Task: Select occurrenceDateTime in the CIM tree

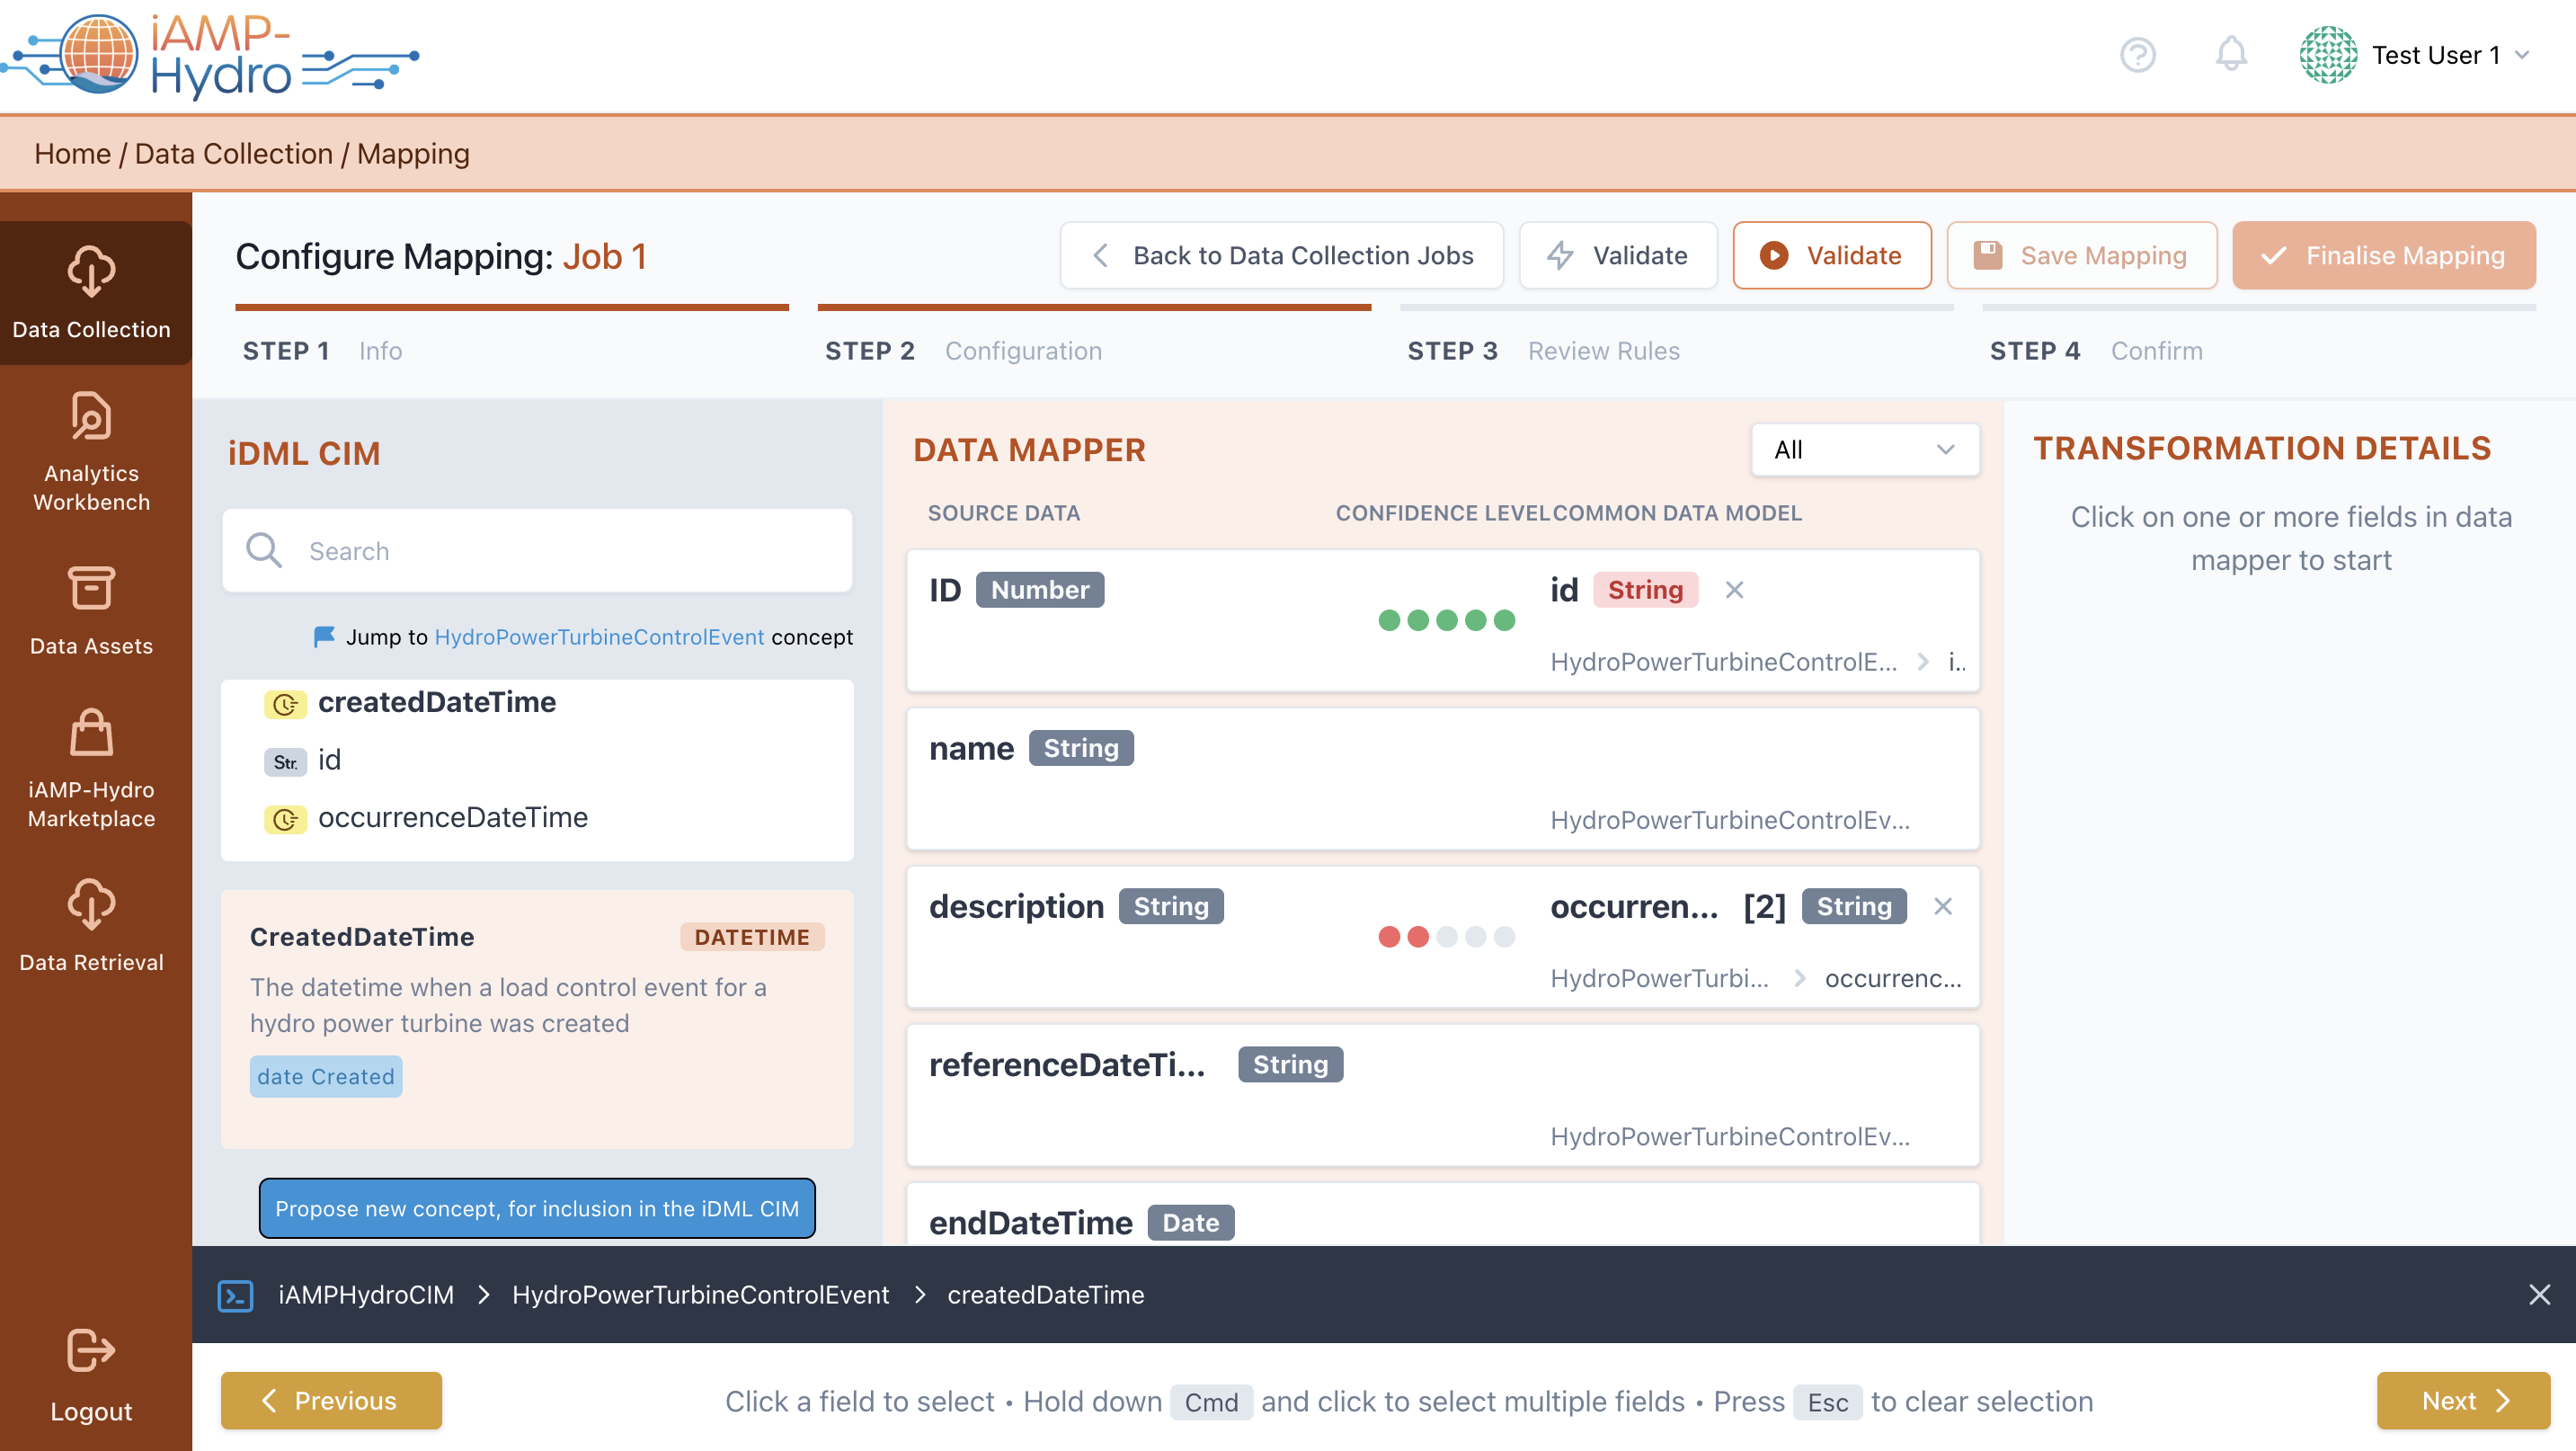Action: [x=452, y=818]
